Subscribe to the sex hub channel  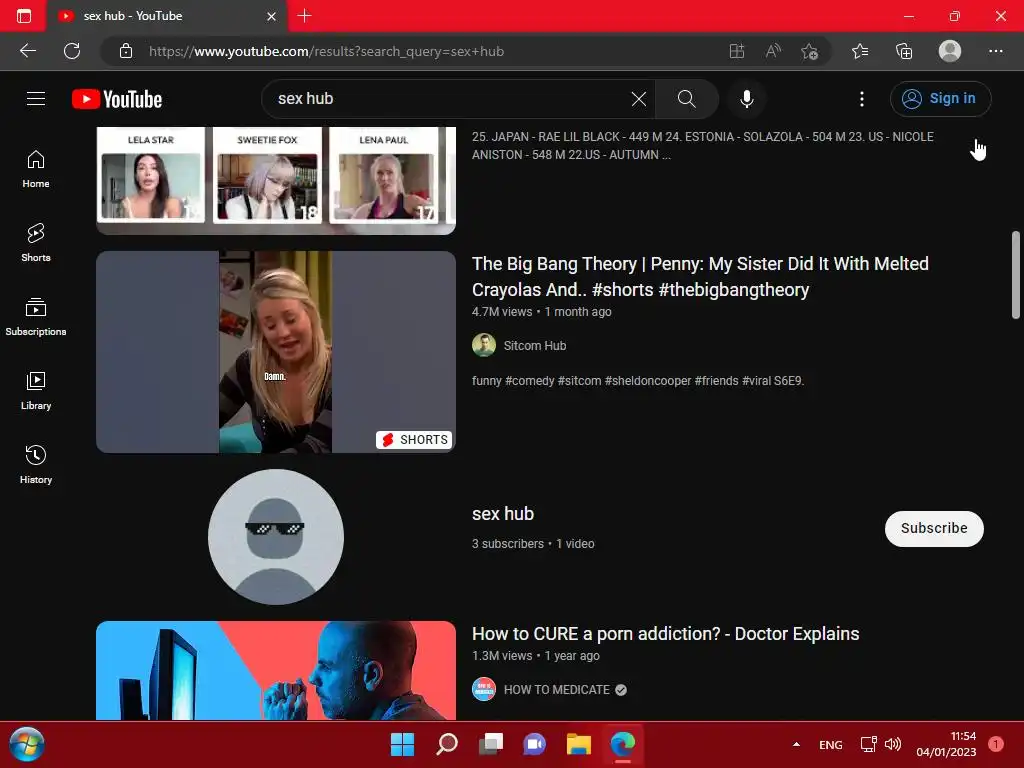934,528
